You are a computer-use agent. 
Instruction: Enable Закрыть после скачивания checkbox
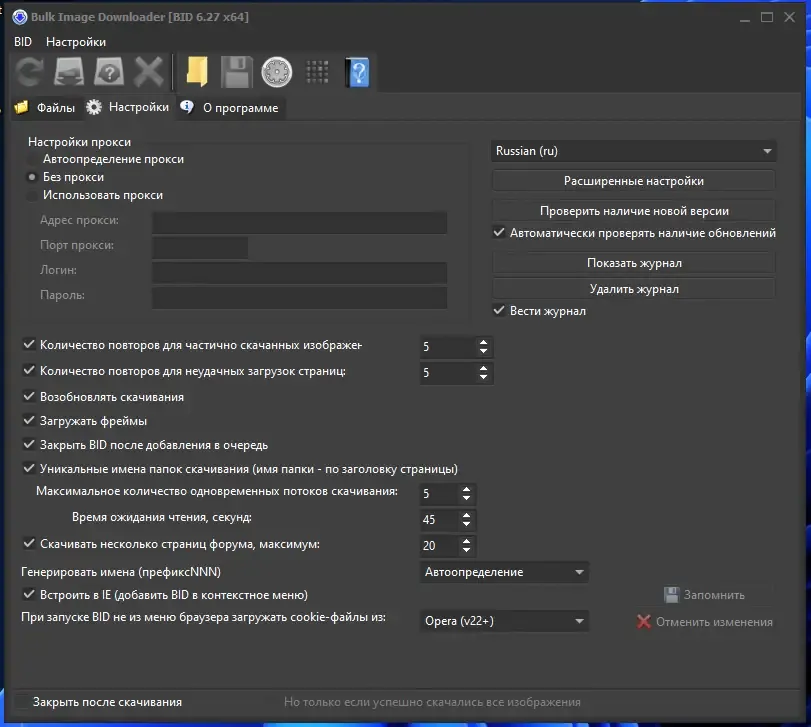(22, 702)
